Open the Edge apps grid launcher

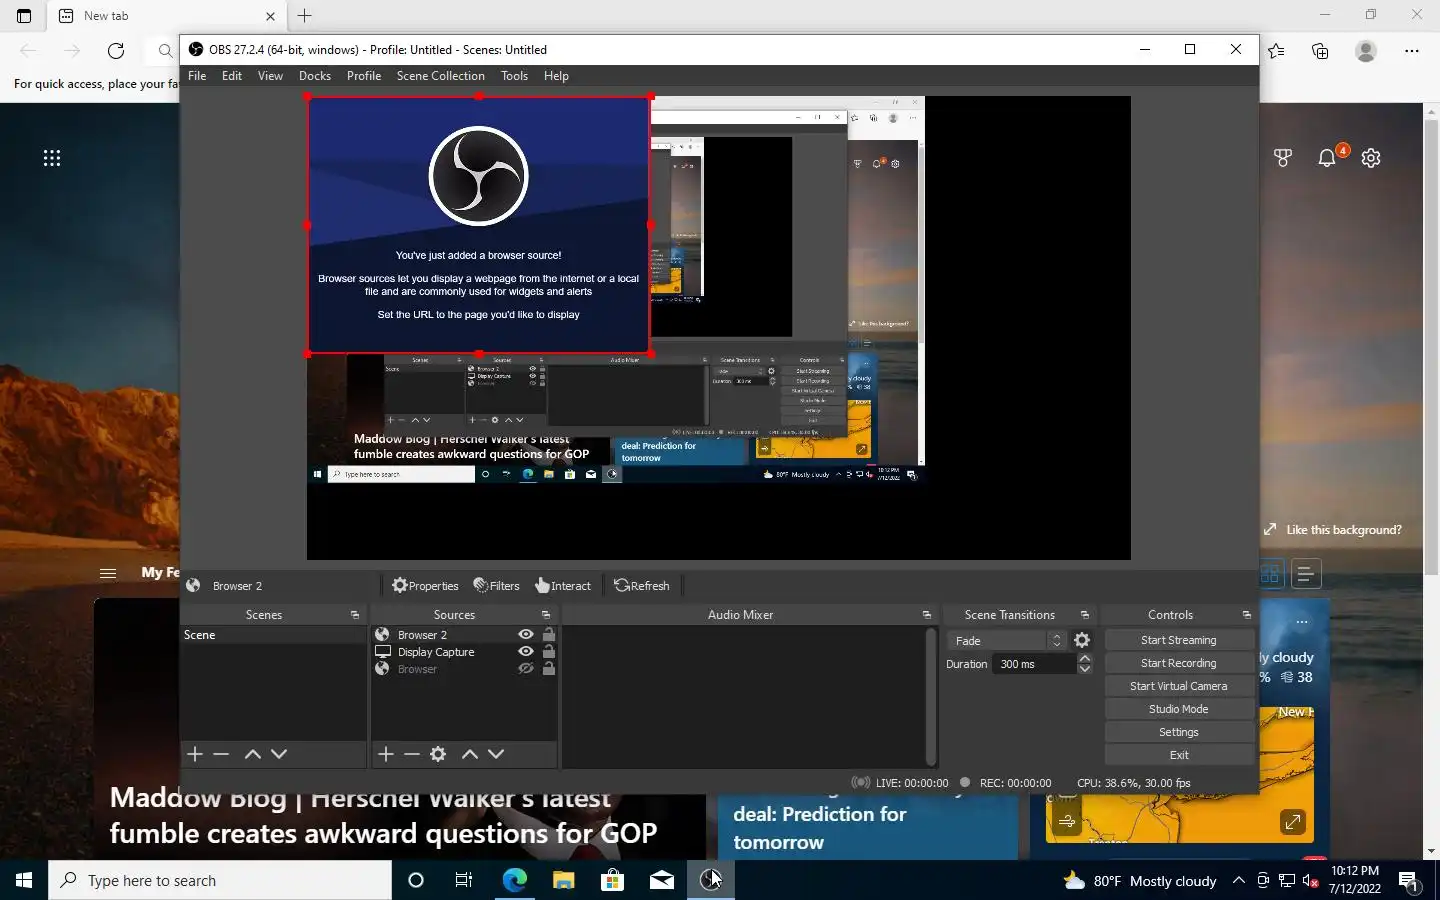pos(52,158)
